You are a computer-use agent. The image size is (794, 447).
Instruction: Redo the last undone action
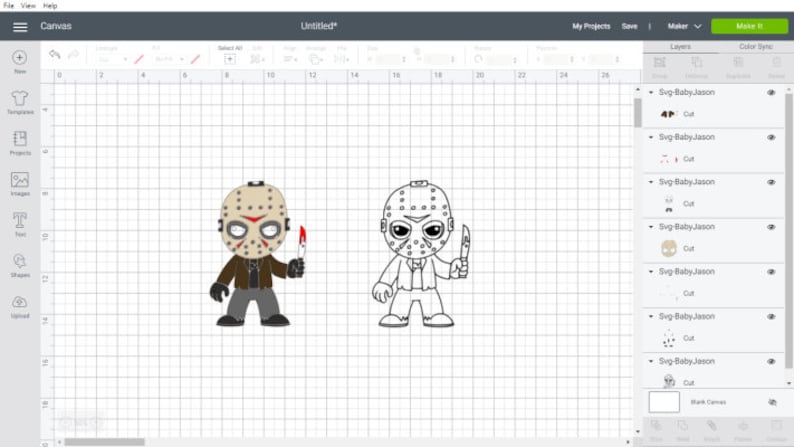click(x=73, y=54)
